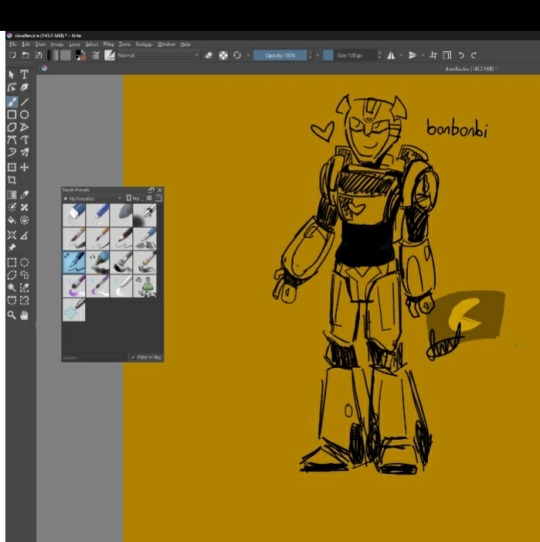The image size is (540, 542).
Task: Select the Rectangle shape tool
Action: coord(11,114)
